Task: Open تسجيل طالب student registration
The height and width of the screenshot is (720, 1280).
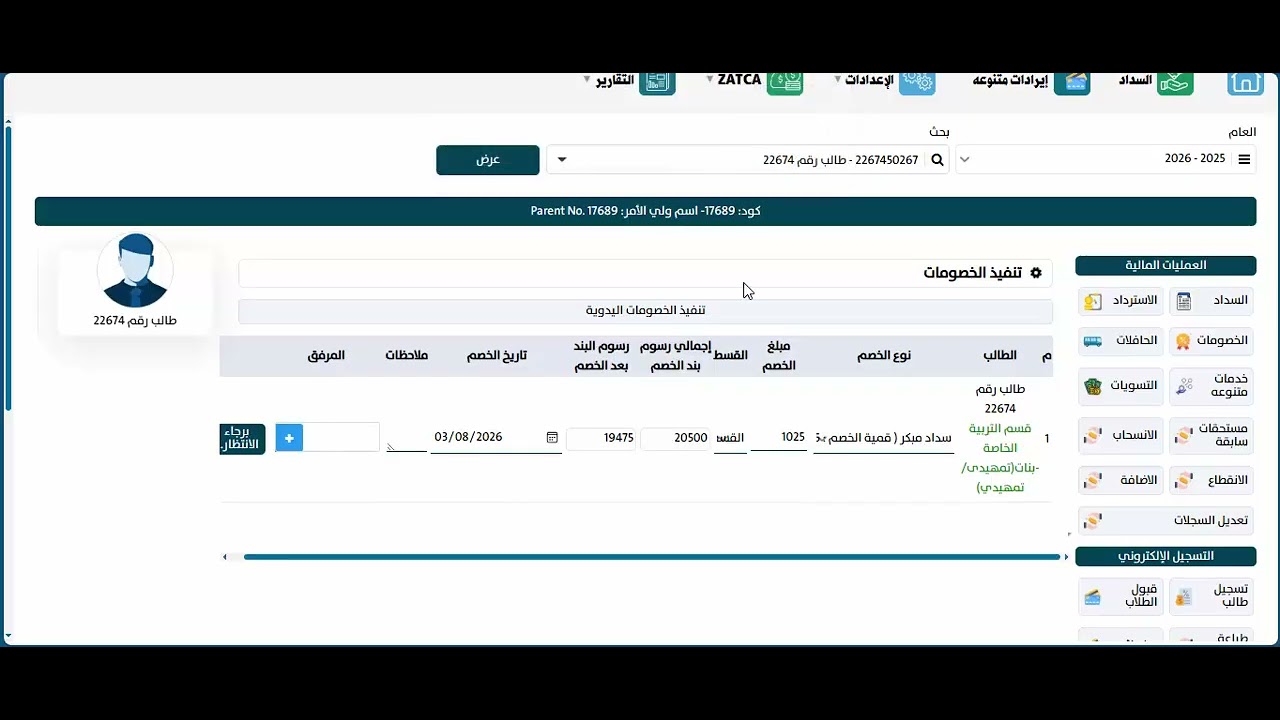Action: point(1211,596)
